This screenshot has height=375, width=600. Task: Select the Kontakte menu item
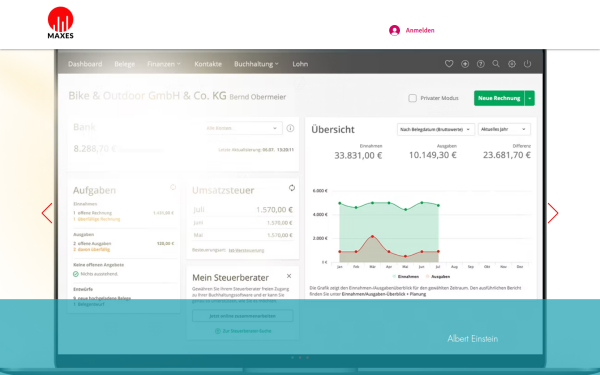208,64
